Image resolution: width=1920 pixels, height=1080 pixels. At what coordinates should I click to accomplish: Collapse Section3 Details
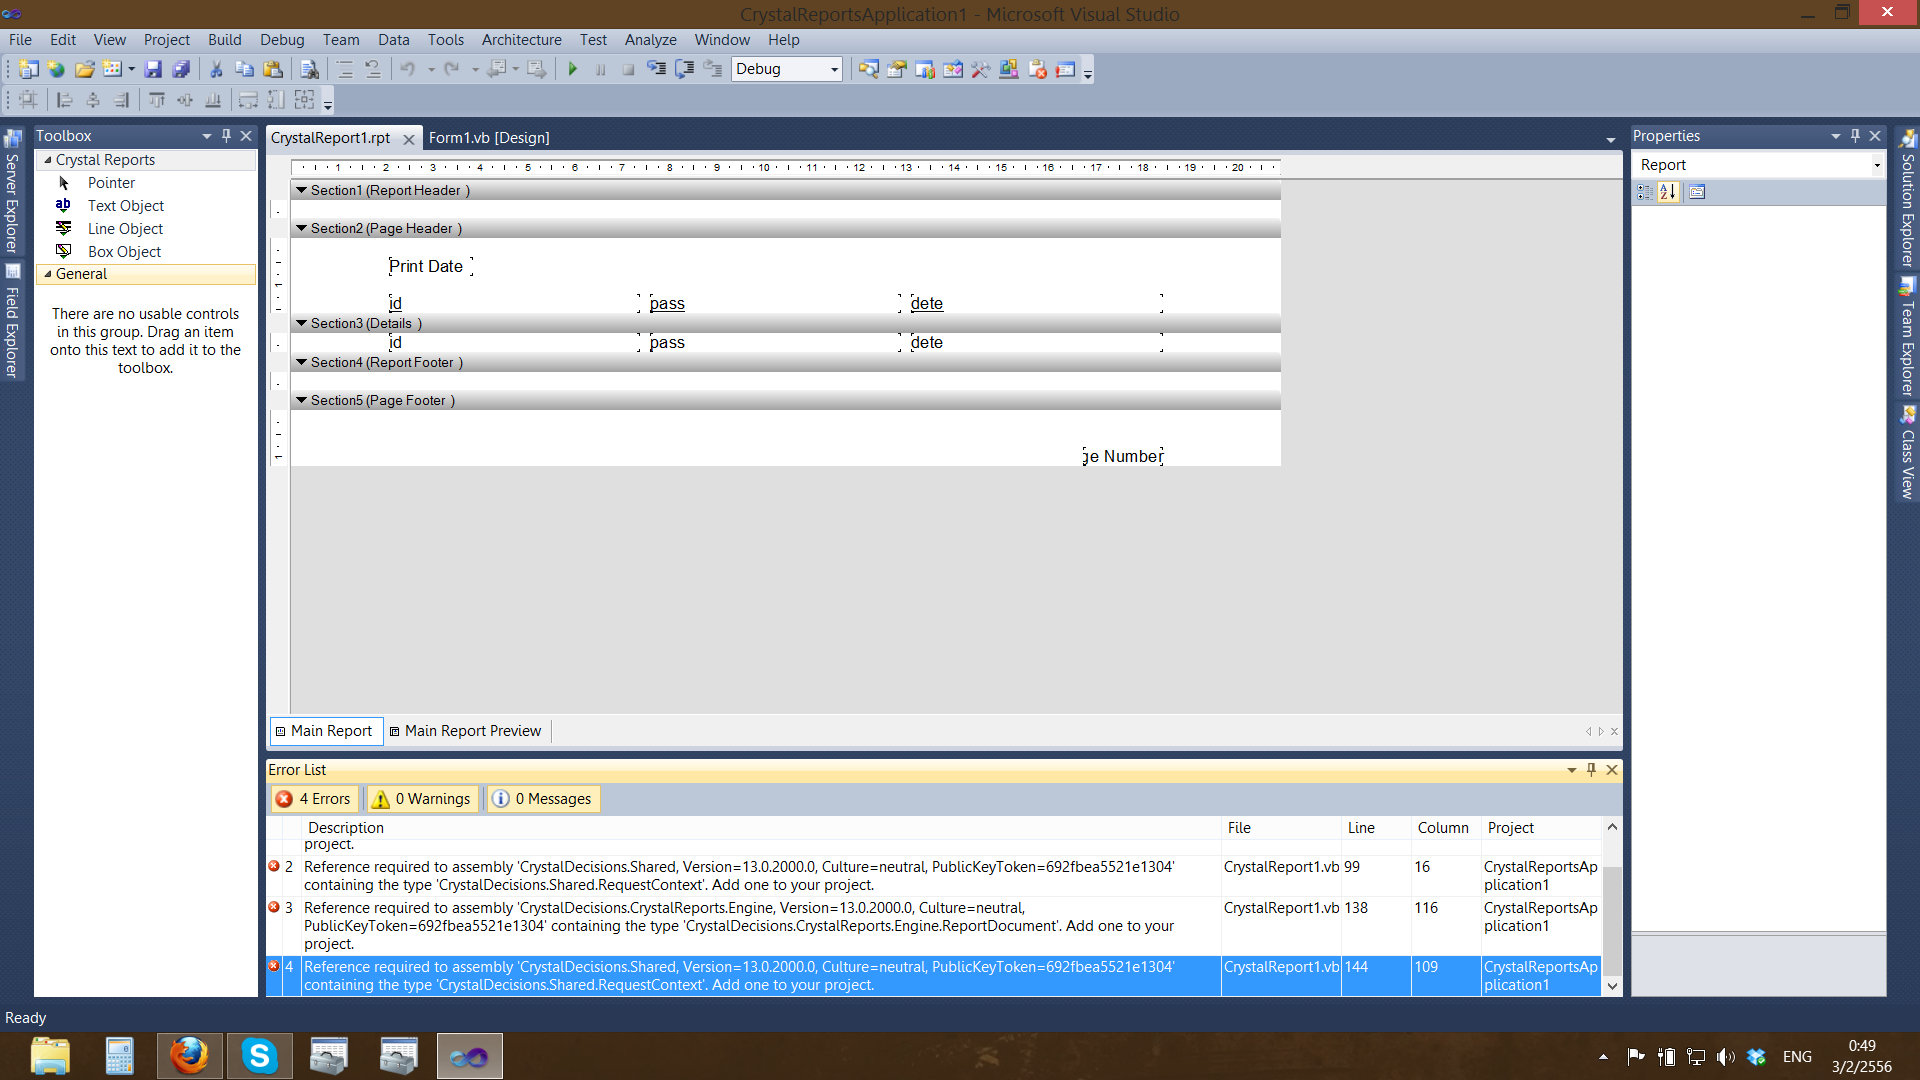tap(301, 323)
